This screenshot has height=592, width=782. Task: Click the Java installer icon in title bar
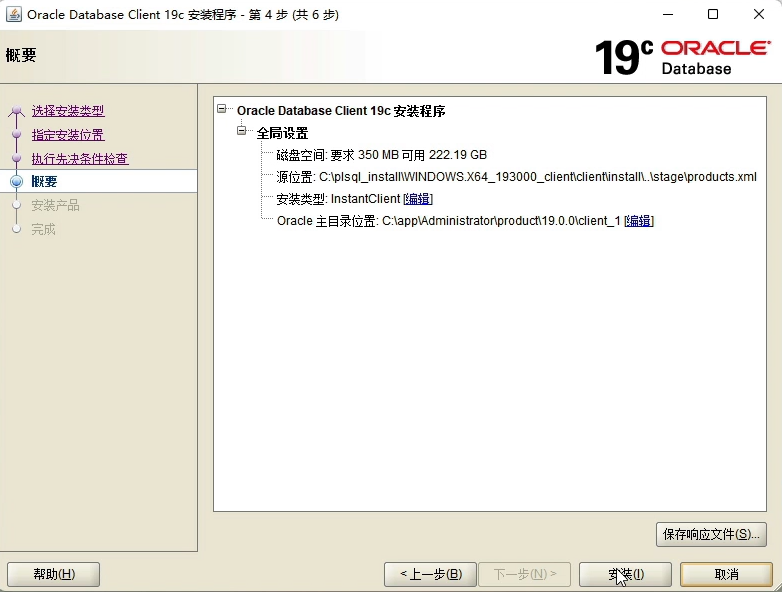(13, 14)
